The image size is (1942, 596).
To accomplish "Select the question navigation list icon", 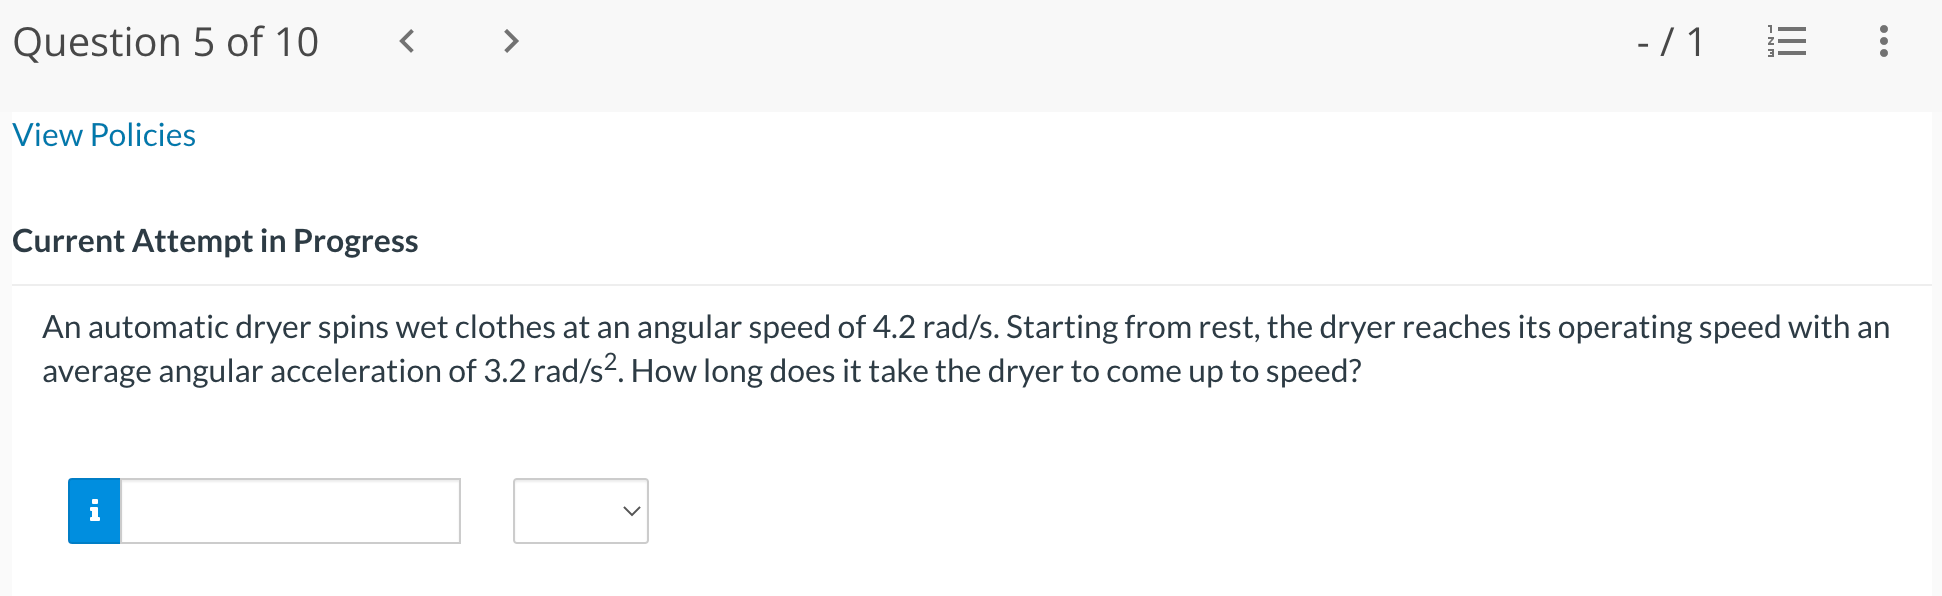I will 1788,41.
